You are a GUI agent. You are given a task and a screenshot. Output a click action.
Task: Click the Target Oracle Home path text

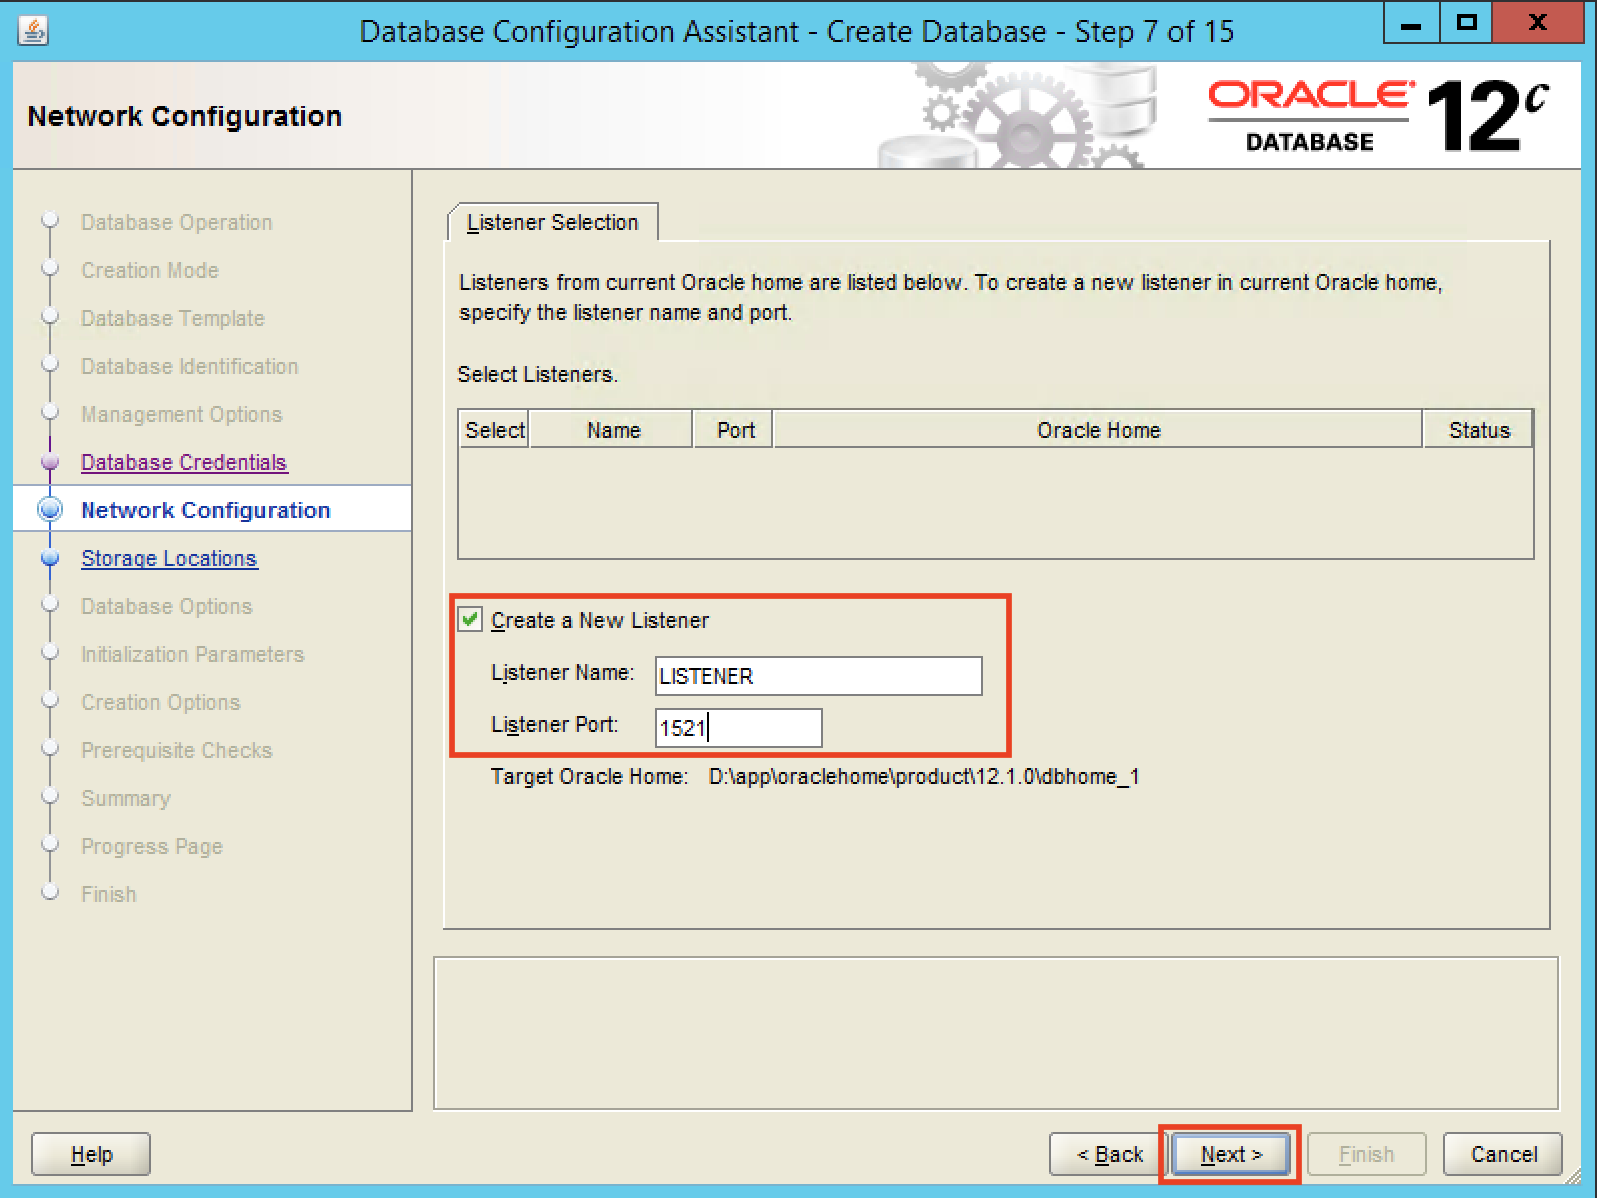924,776
